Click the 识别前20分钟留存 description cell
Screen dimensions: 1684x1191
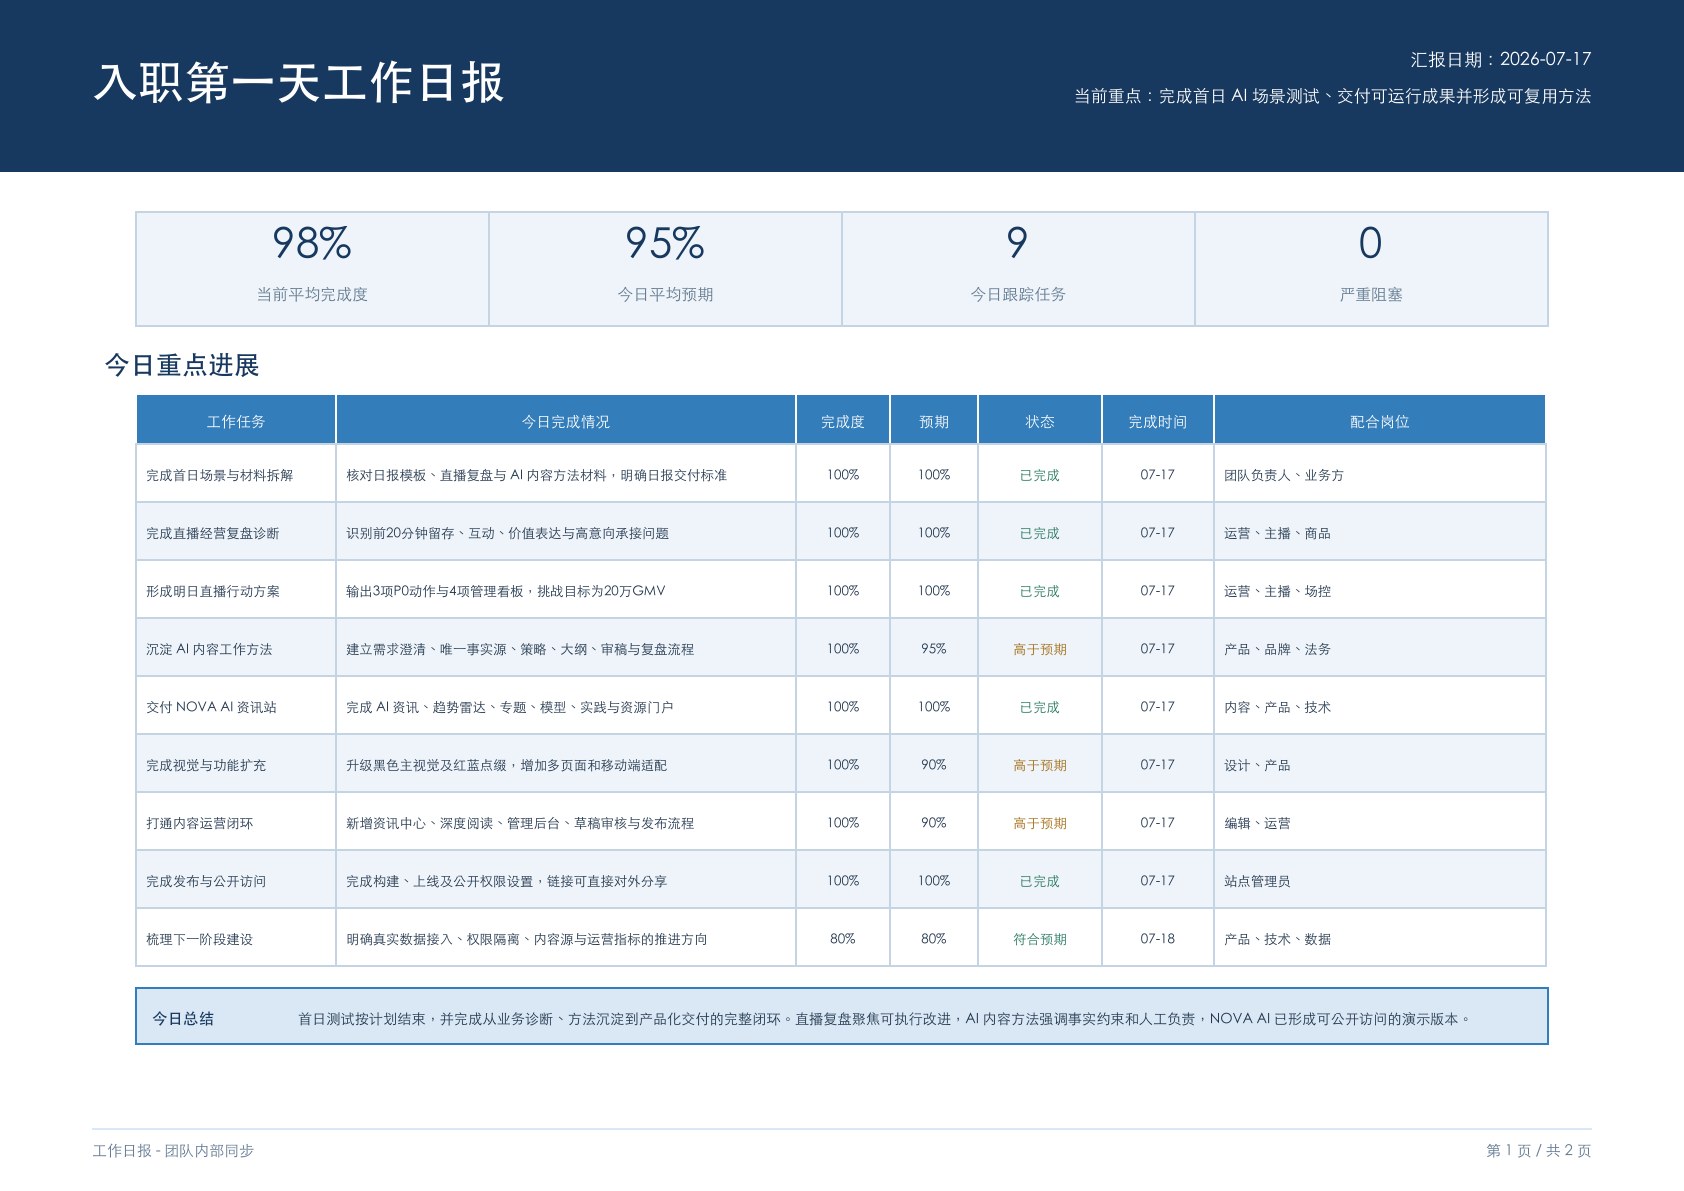click(x=566, y=532)
